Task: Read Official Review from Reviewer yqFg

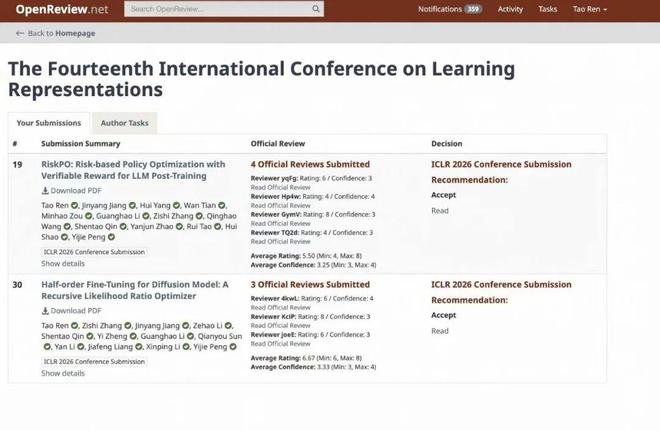Action: coord(280,187)
